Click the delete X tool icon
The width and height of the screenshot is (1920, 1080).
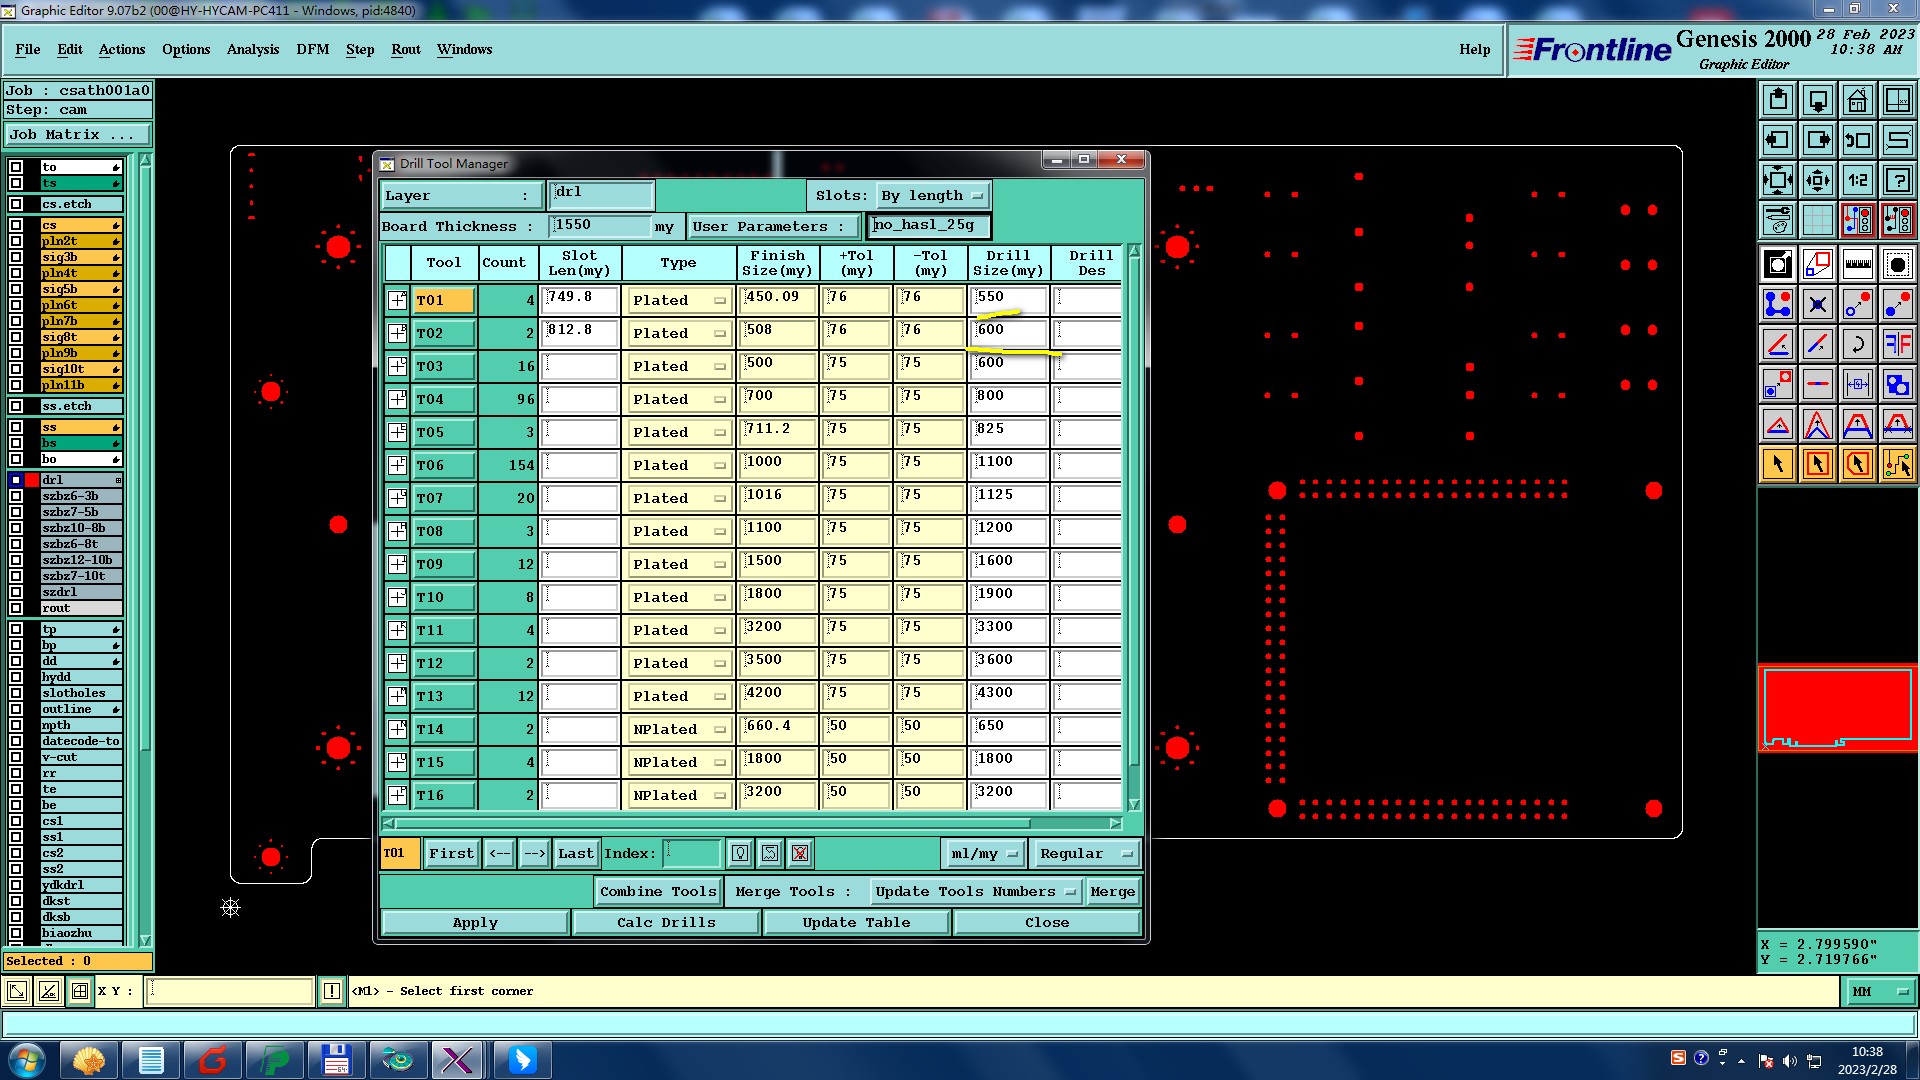coord(1817,305)
